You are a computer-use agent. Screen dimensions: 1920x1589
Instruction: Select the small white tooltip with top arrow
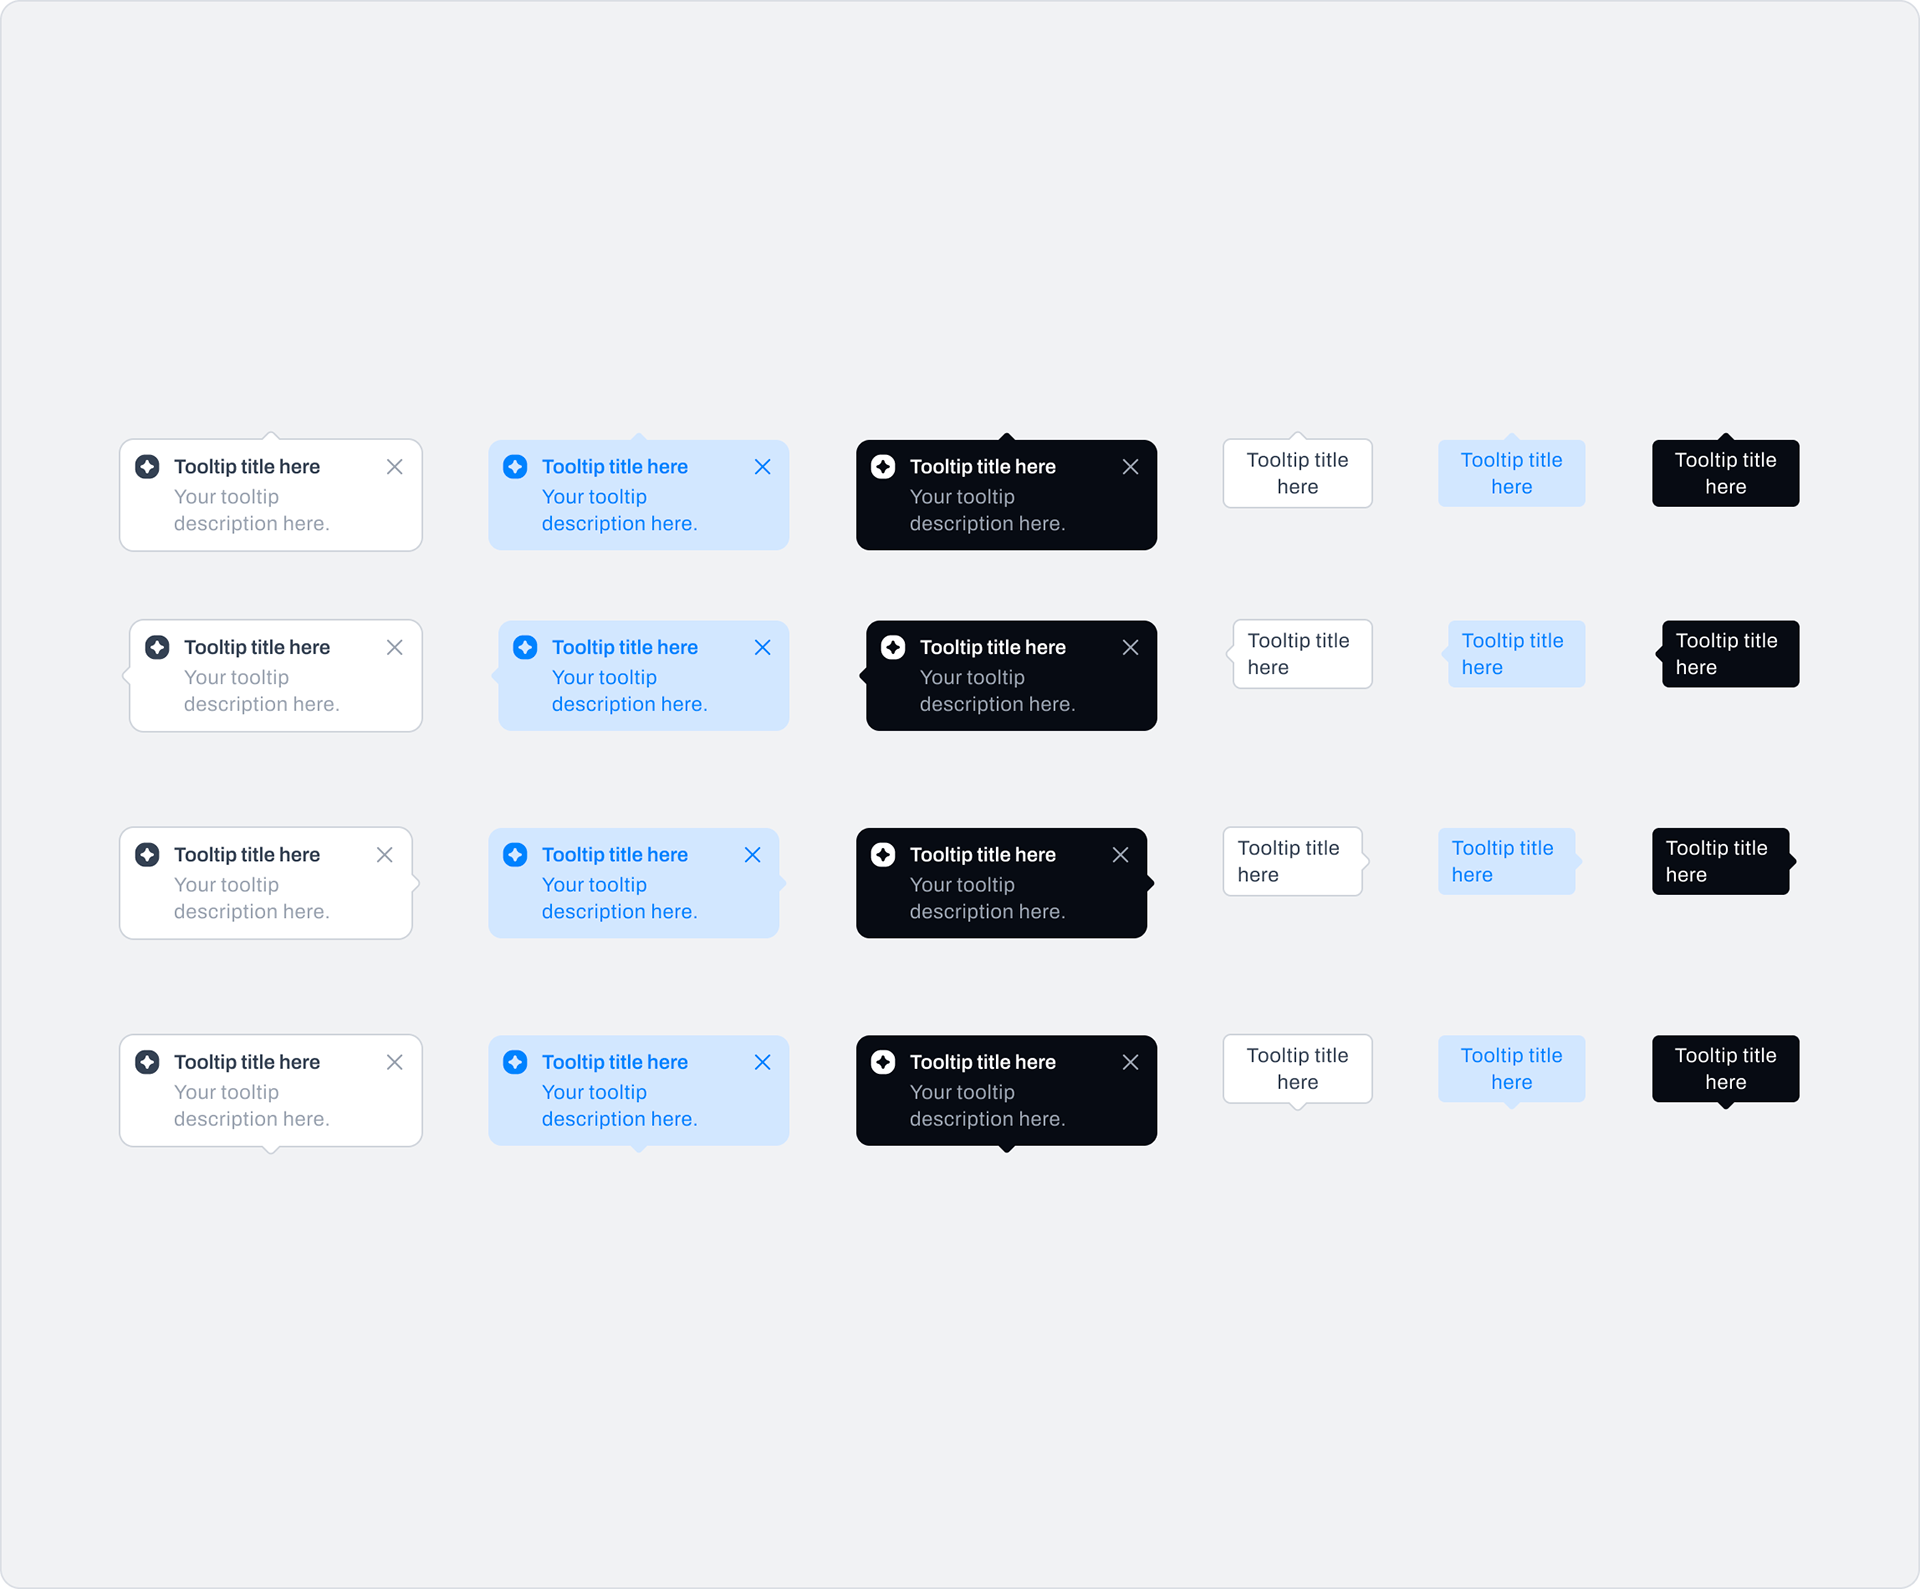[1298, 472]
